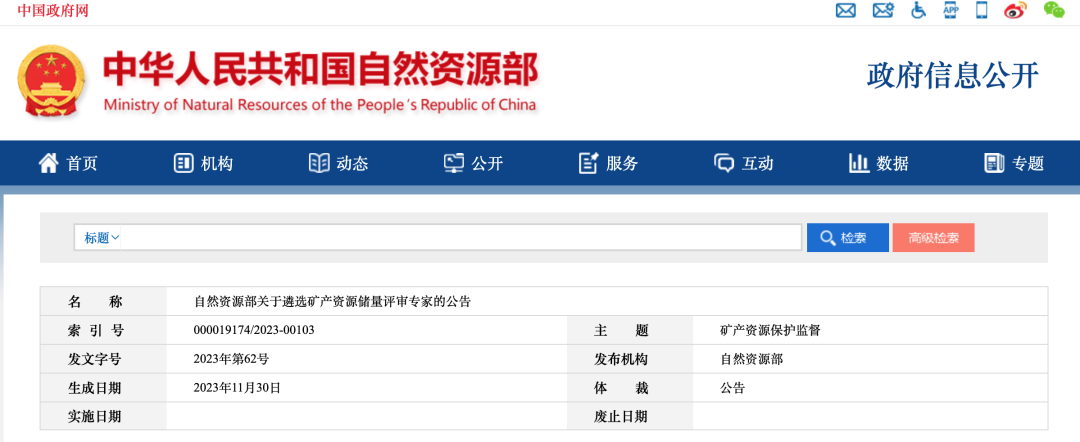Select the date 2023年11月30日
The width and height of the screenshot is (1080, 442).
click(238, 388)
